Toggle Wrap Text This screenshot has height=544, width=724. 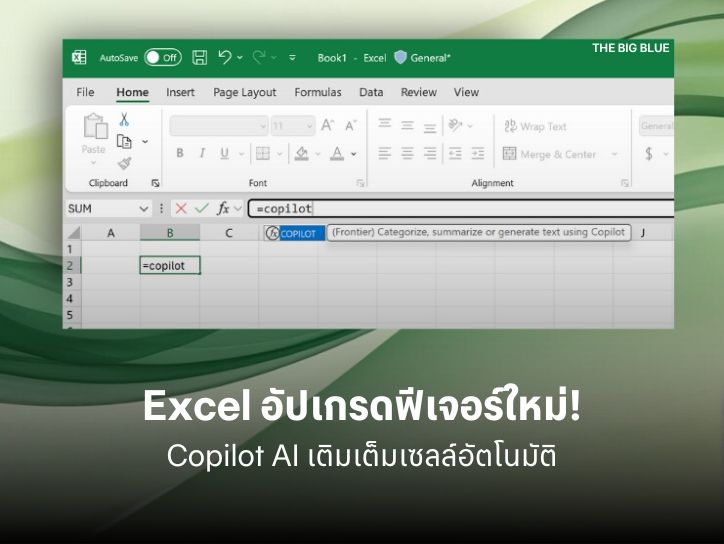click(536, 126)
